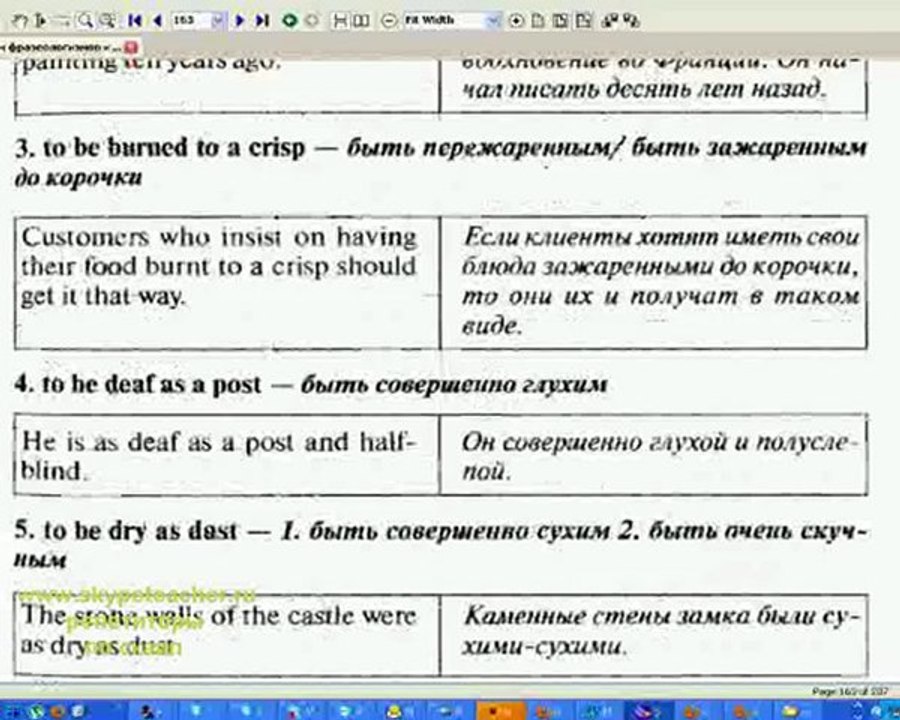Viewport: 900px width, 720px height.
Task: Click the Russian cell 'Каменные стены замка'
Action: [x=654, y=635]
